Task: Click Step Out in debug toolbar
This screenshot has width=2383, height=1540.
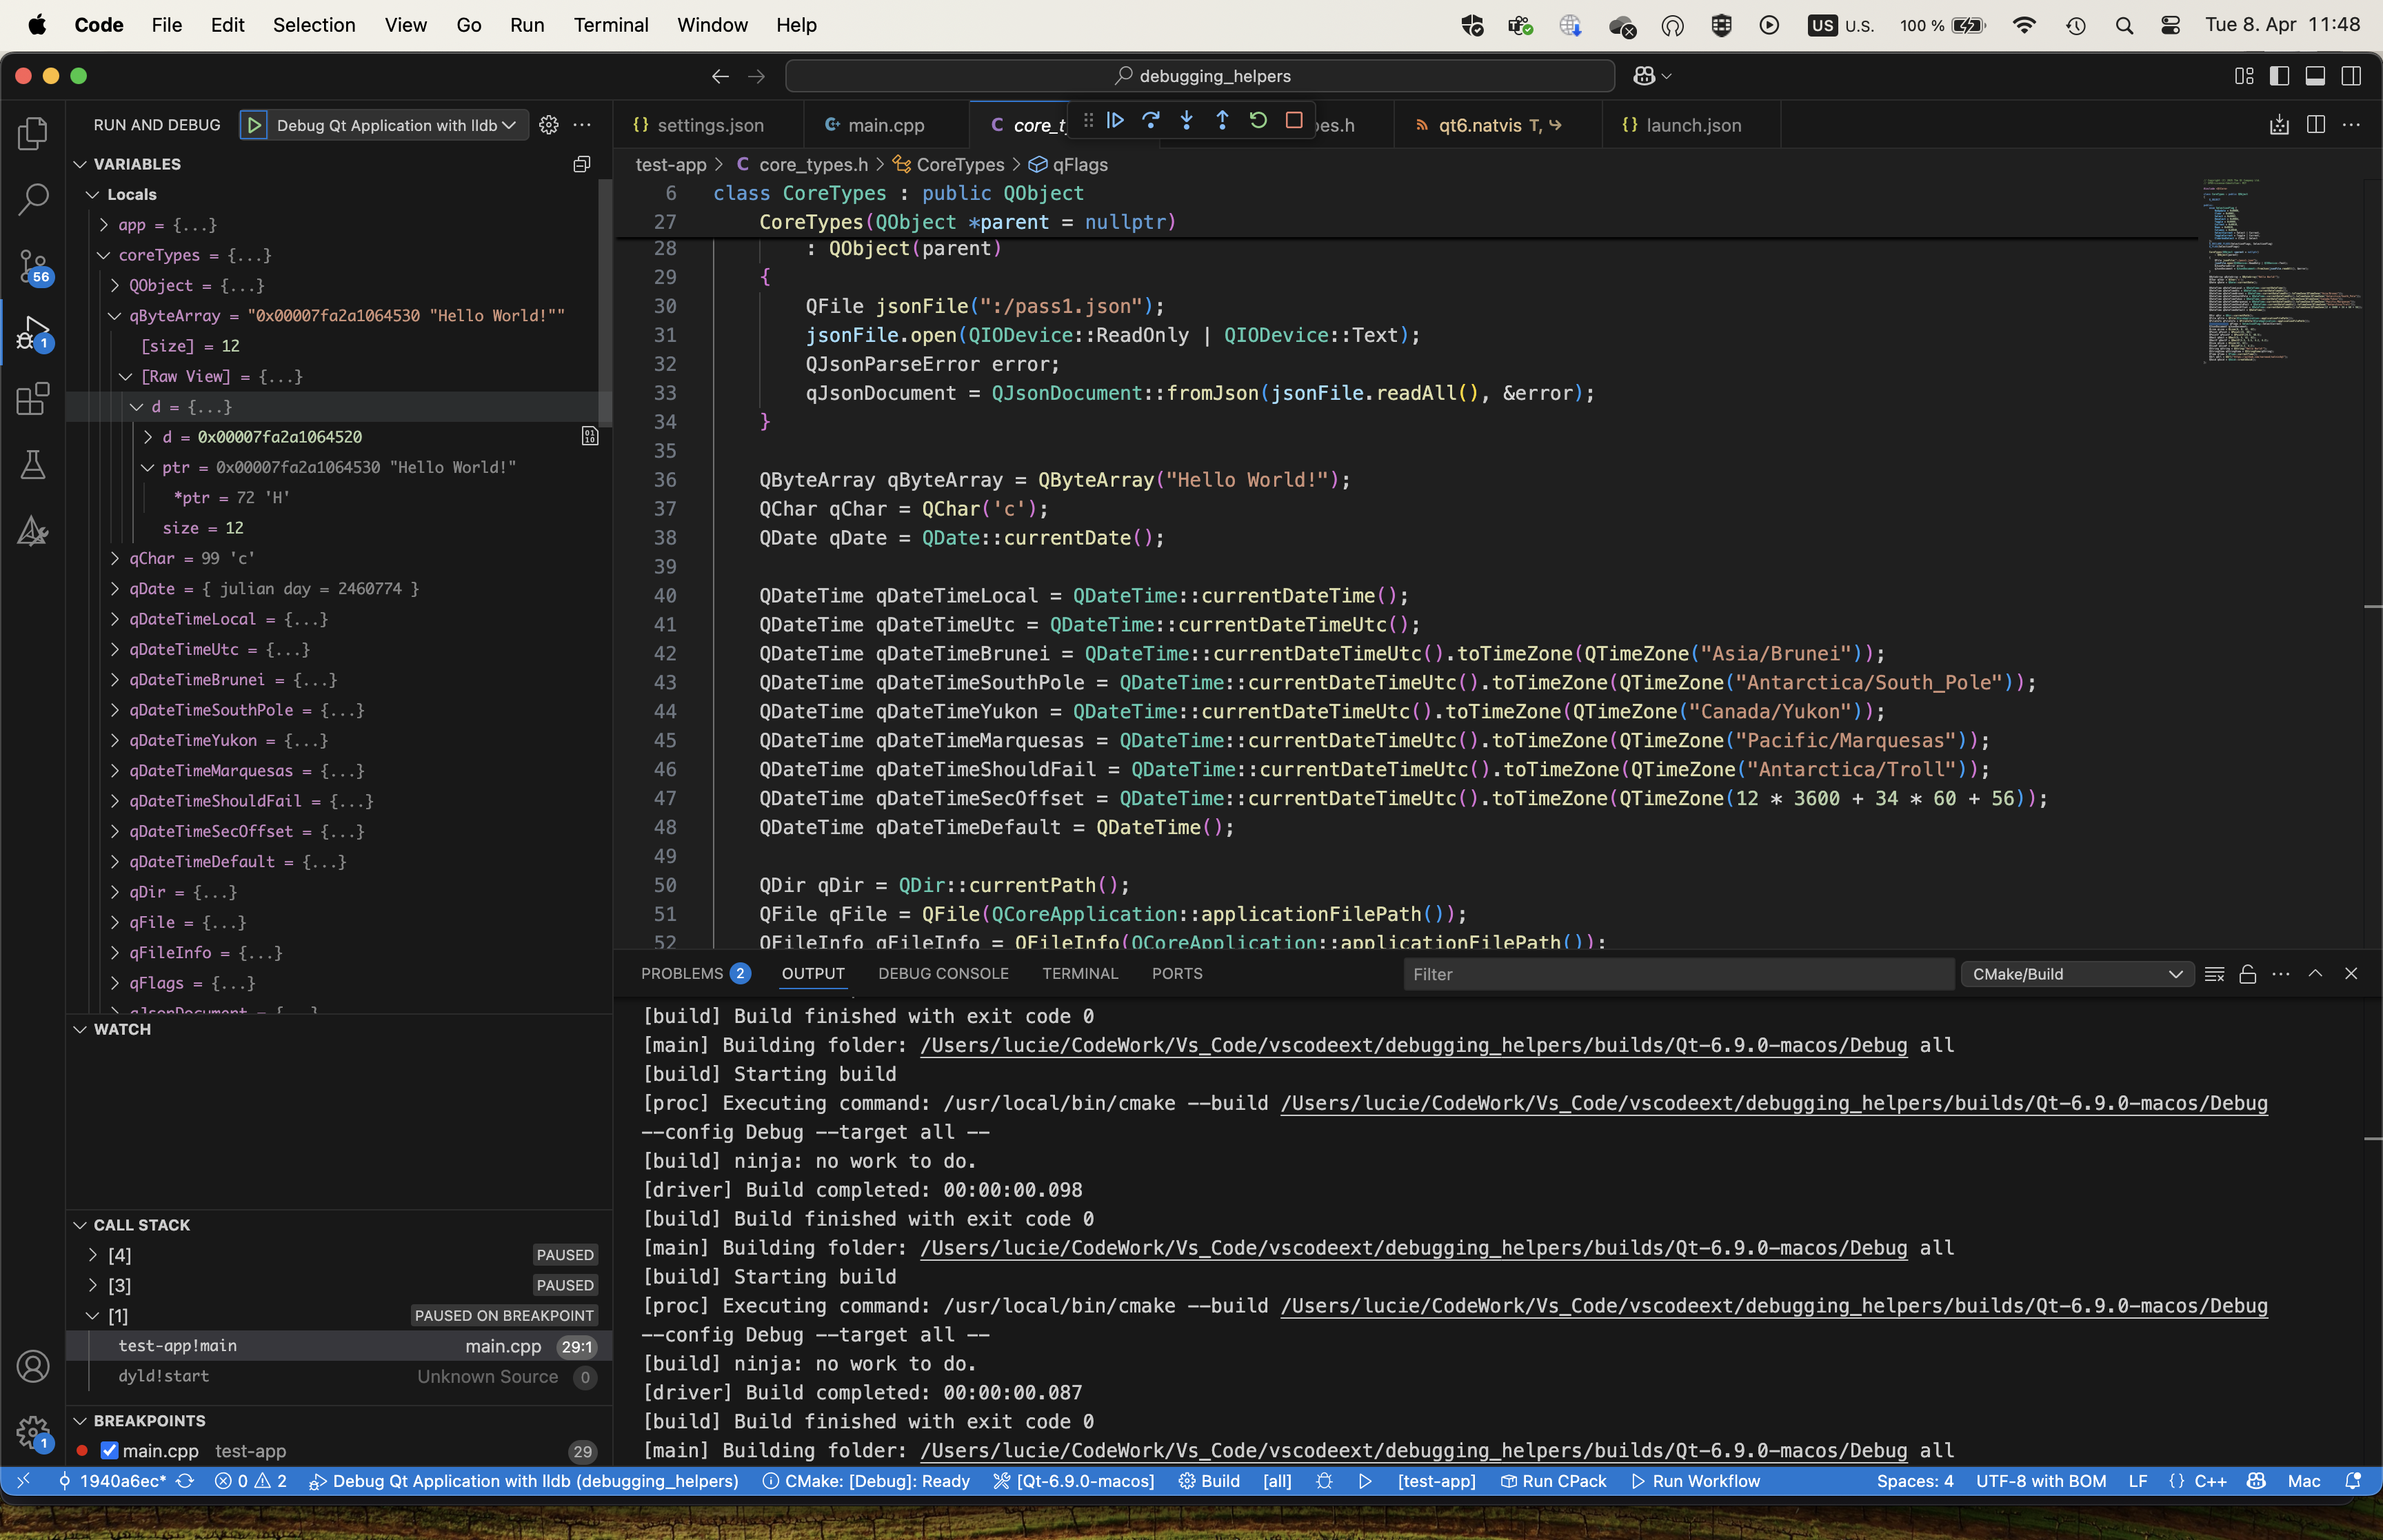Action: point(1222,120)
